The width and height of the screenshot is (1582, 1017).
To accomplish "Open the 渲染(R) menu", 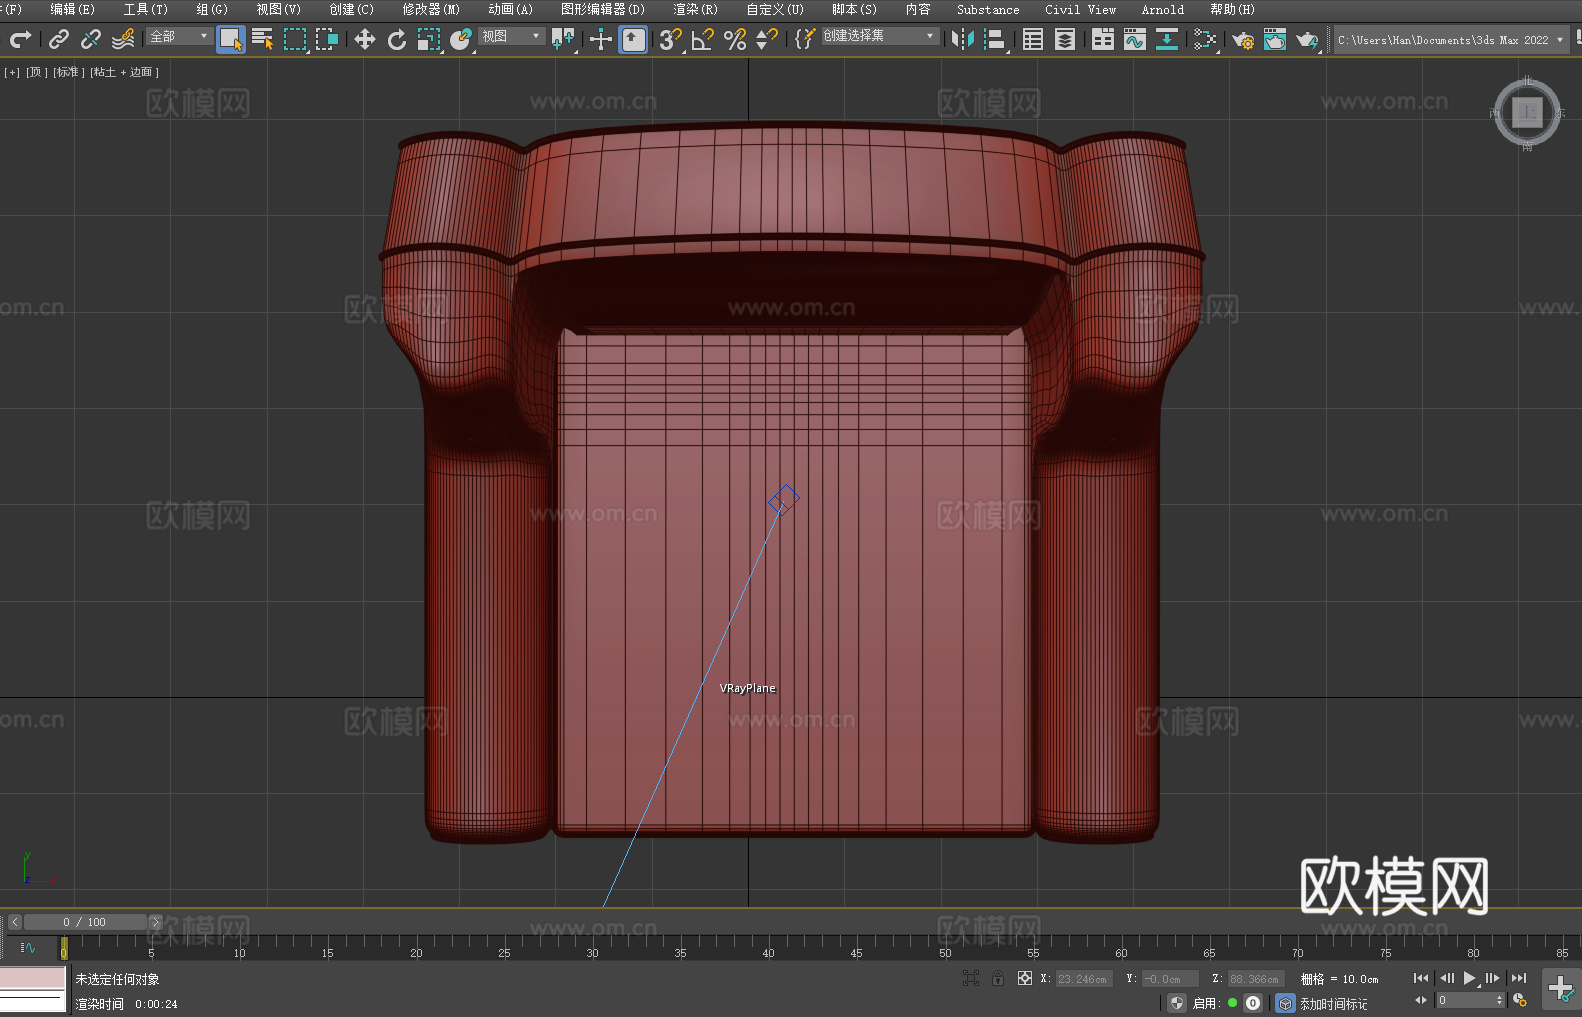I will click(x=695, y=9).
